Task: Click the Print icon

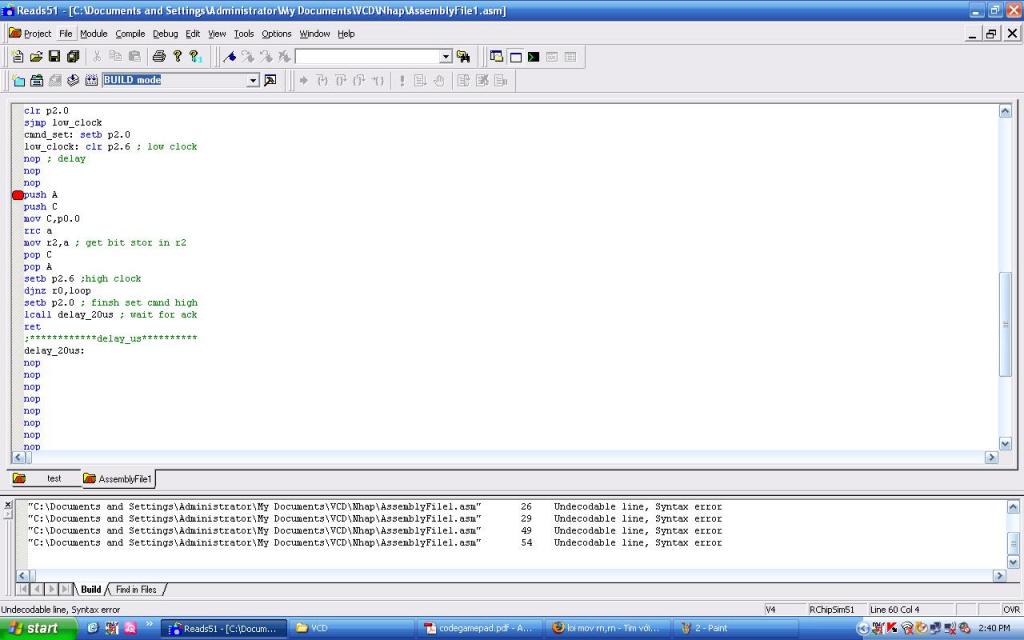Action: [159, 57]
